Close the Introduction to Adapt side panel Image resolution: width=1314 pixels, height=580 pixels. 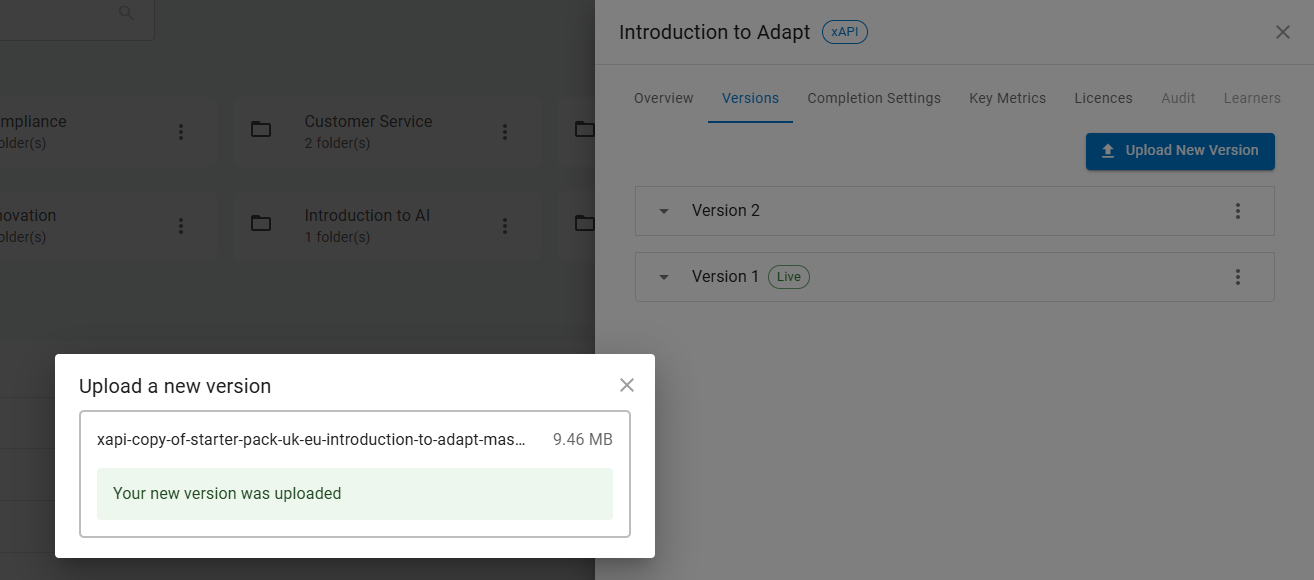[1283, 32]
